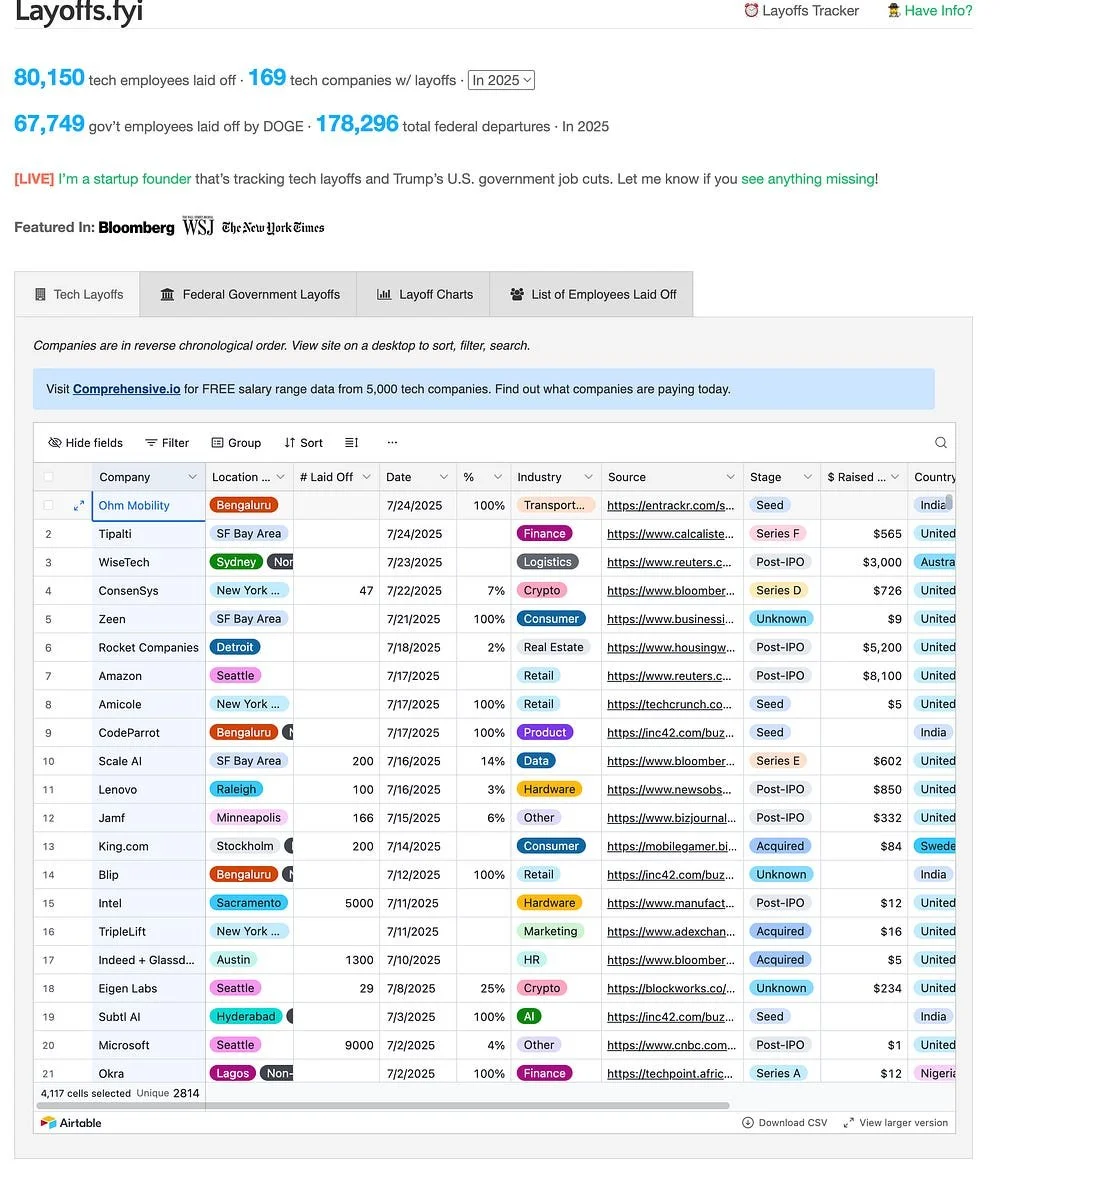Viewport: 1100px width, 1178px height.
Task: Click the Comprehensive.io link
Action: coord(126,389)
